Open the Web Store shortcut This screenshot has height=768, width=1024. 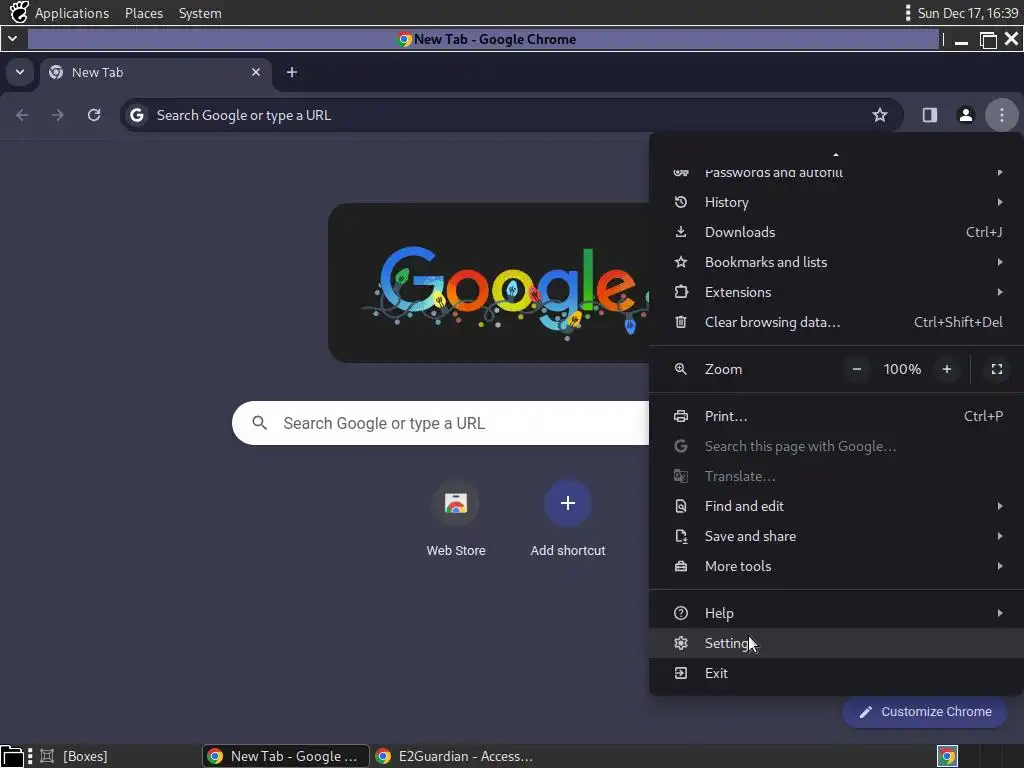point(456,519)
